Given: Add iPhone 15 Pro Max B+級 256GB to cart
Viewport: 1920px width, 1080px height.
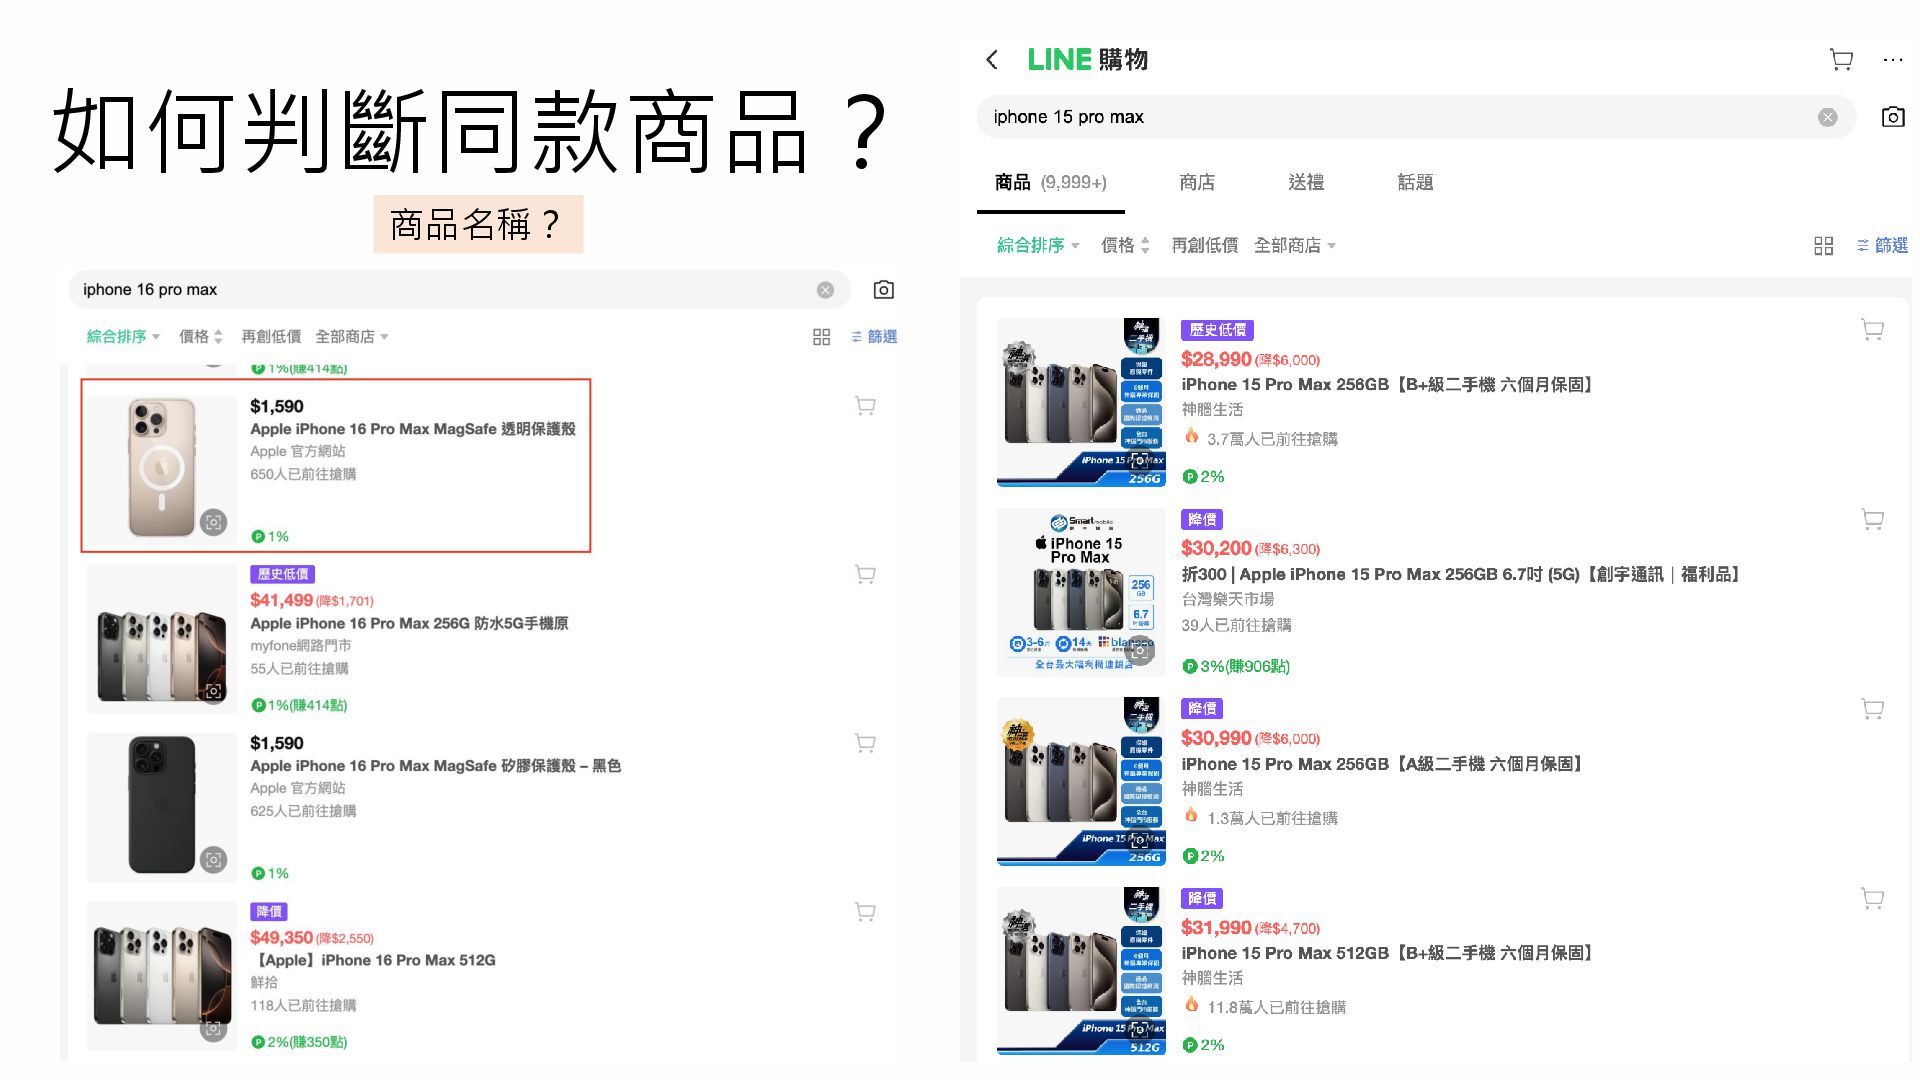Looking at the screenshot, I should [1872, 330].
